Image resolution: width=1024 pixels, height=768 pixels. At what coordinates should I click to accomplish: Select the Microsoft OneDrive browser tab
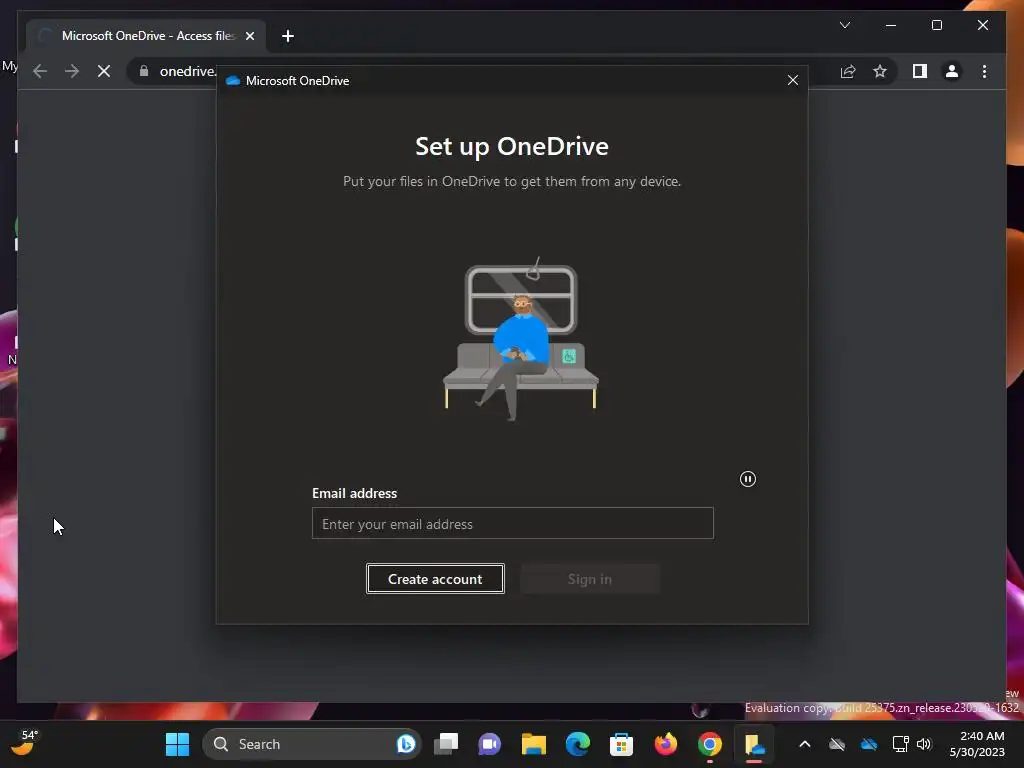tap(146, 36)
